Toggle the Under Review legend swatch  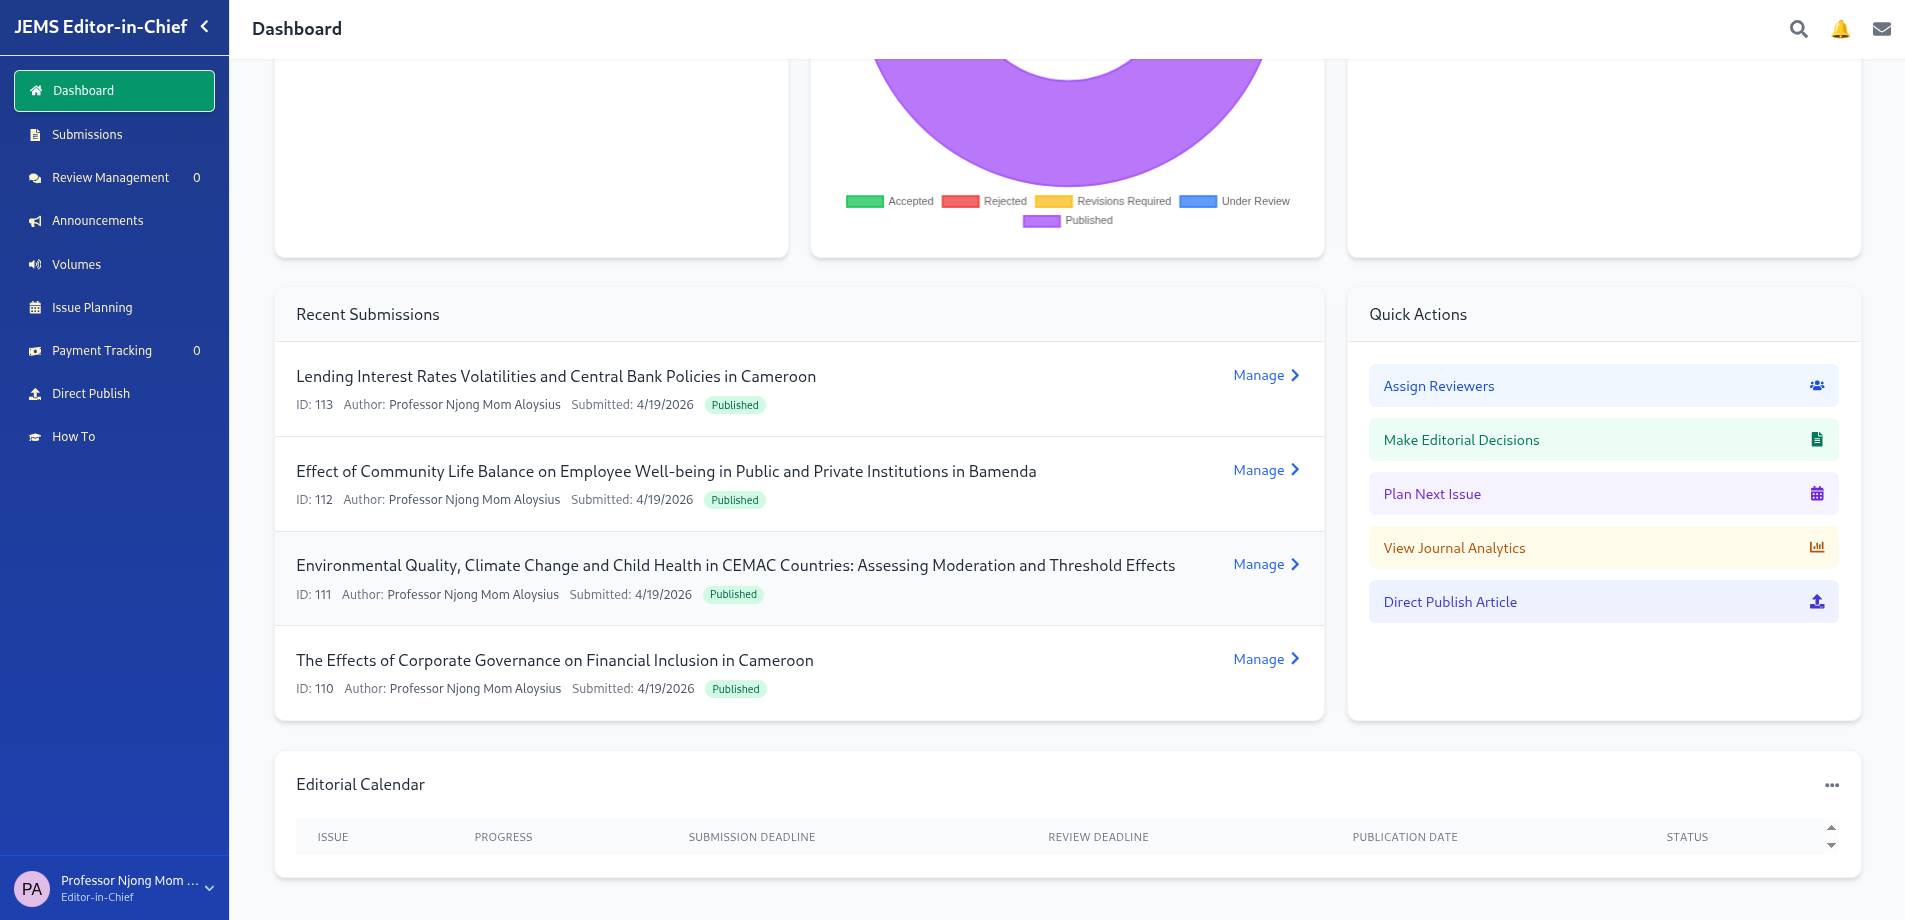[x=1198, y=201]
